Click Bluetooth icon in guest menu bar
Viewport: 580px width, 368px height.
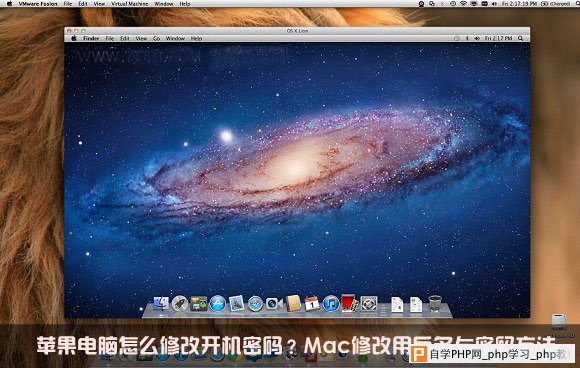[x=467, y=38]
